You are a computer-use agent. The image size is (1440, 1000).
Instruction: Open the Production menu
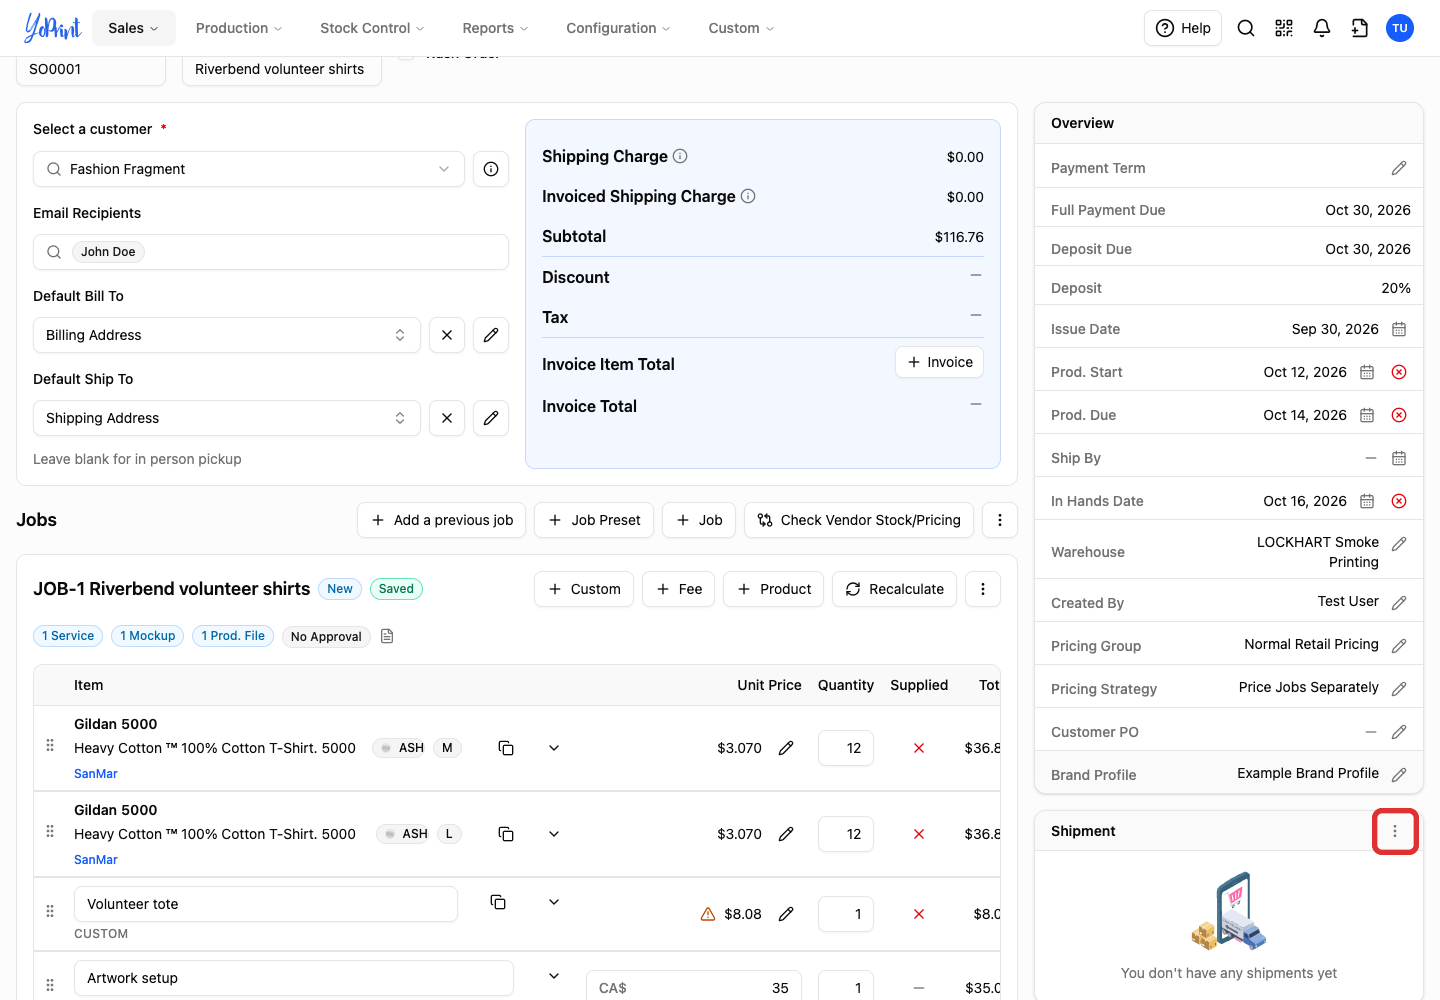point(239,28)
